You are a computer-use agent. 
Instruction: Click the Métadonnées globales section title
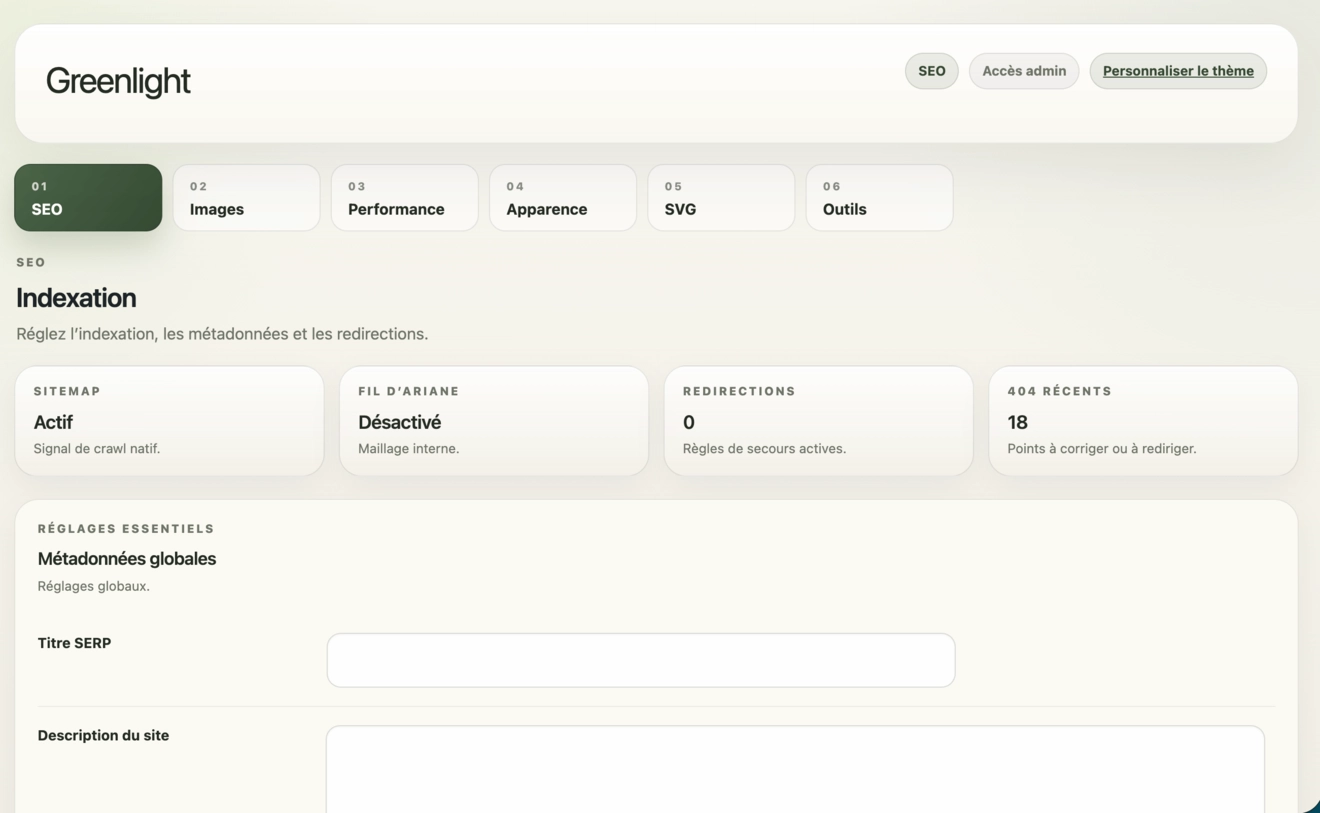click(x=126, y=558)
